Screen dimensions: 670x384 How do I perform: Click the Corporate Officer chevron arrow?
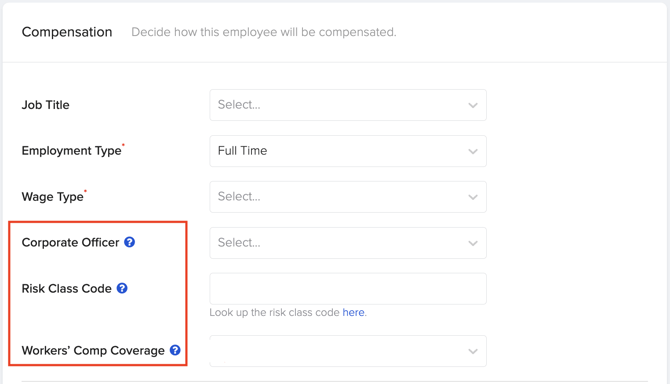(473, 243)
